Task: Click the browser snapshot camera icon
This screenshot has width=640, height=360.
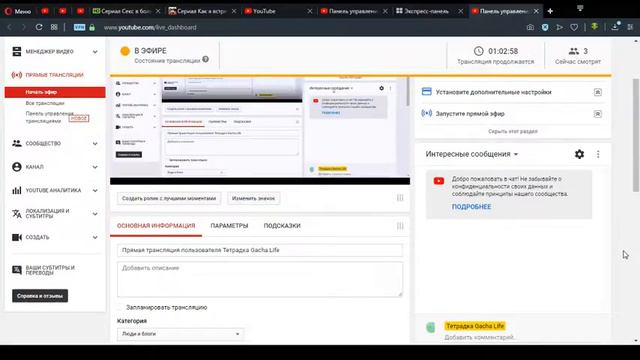Action: tap(530, 27)
